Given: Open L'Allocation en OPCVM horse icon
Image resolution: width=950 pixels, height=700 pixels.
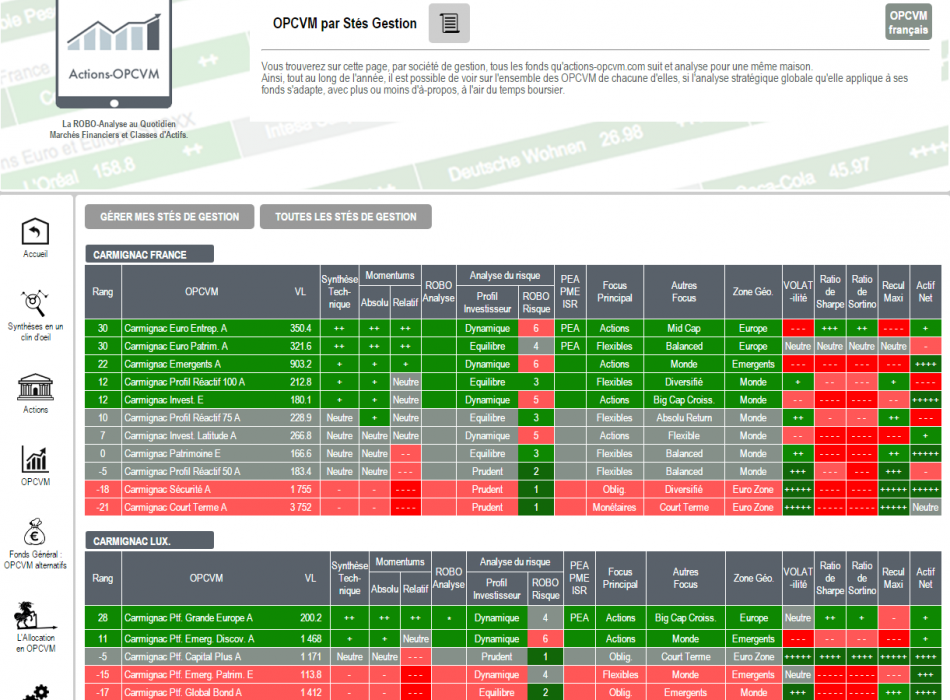Looking at the screenshot, I should pos(35,615).
